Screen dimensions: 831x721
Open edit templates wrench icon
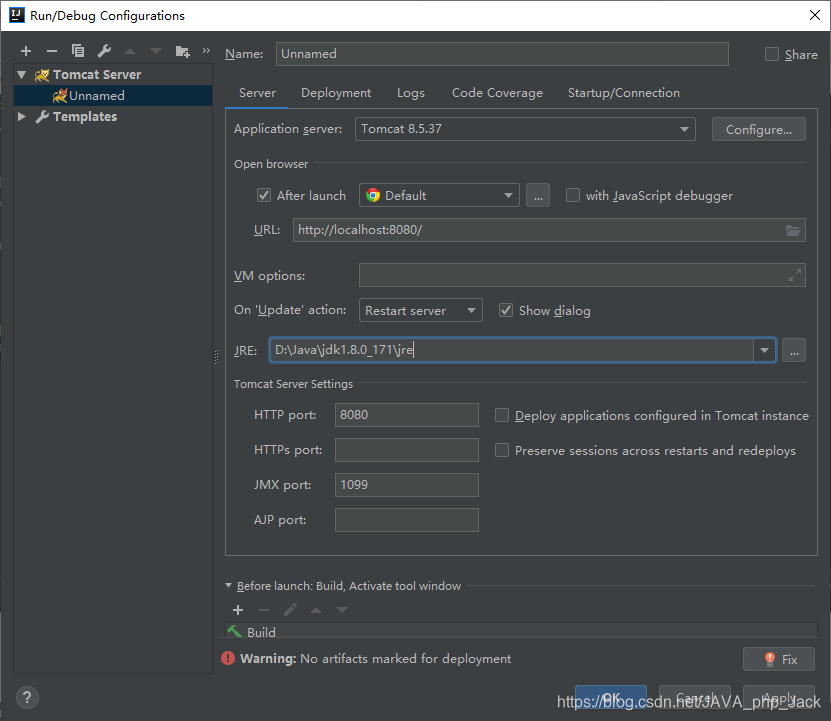(104, 51)
